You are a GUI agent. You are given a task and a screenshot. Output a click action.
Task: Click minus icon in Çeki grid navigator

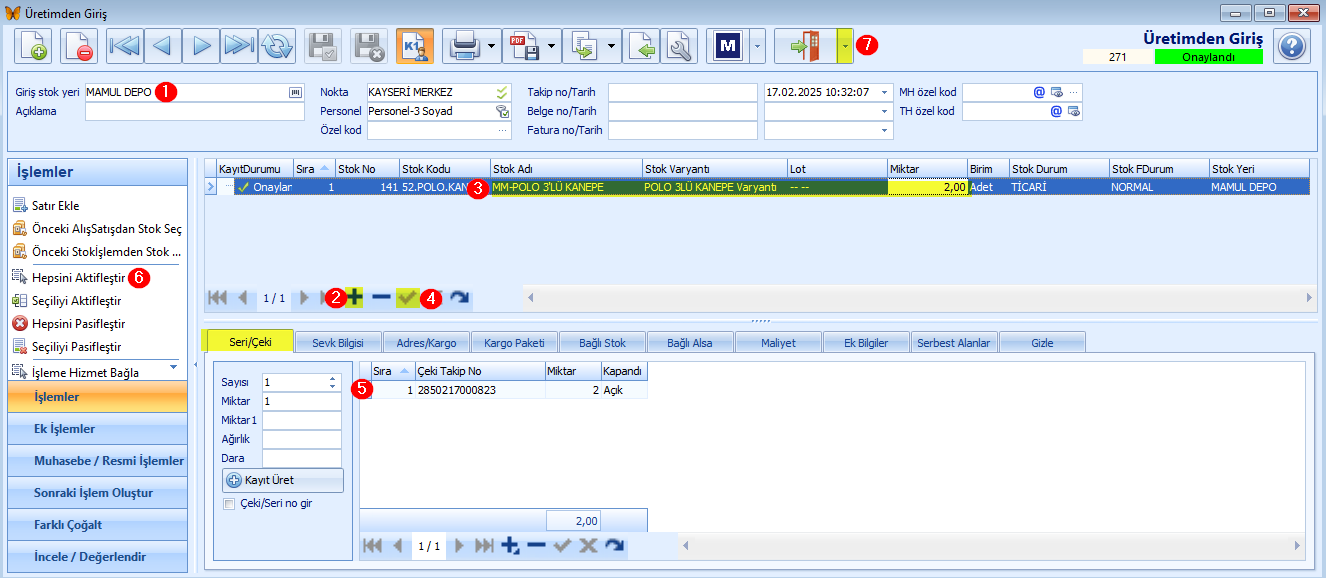(536, 545)
